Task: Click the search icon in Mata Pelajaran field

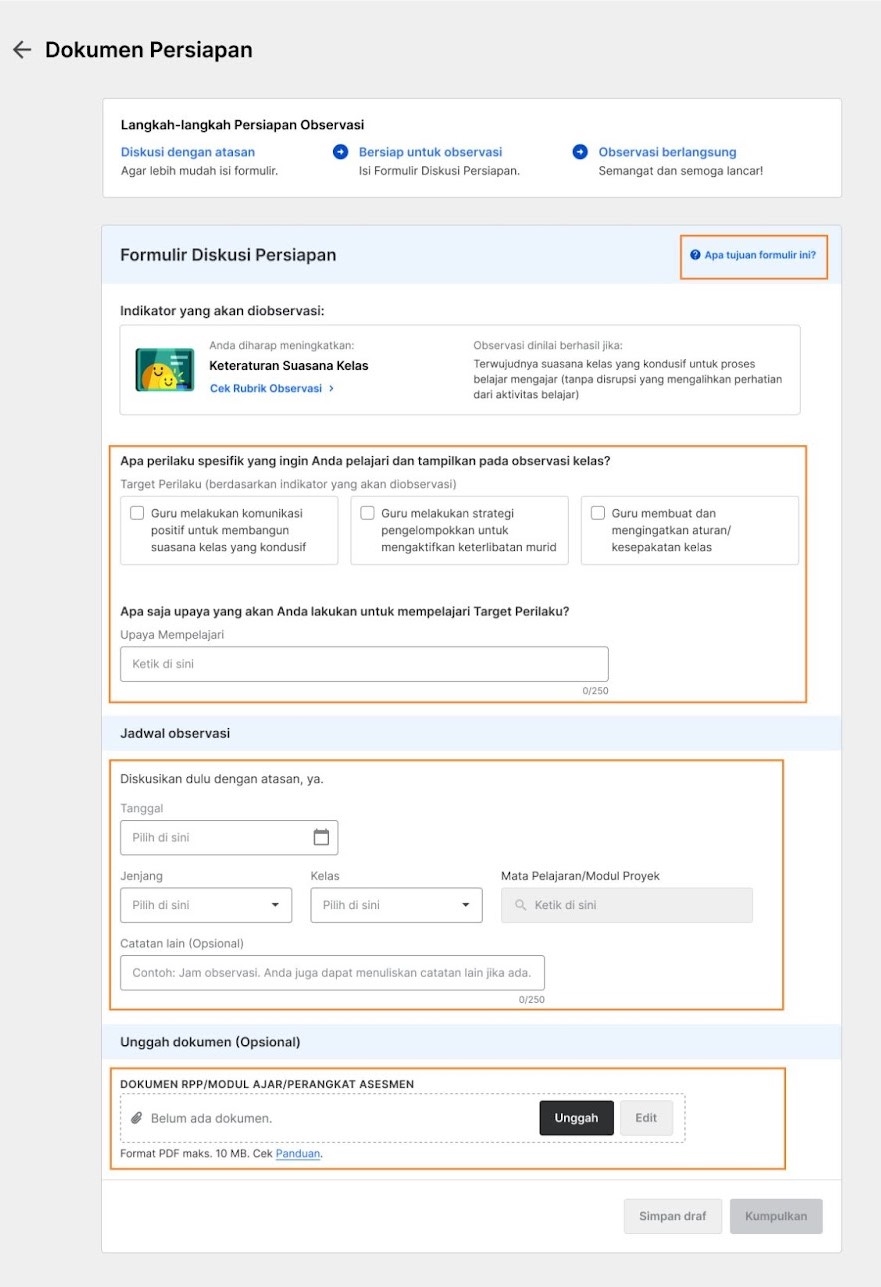Action: [x=520, y=905]
